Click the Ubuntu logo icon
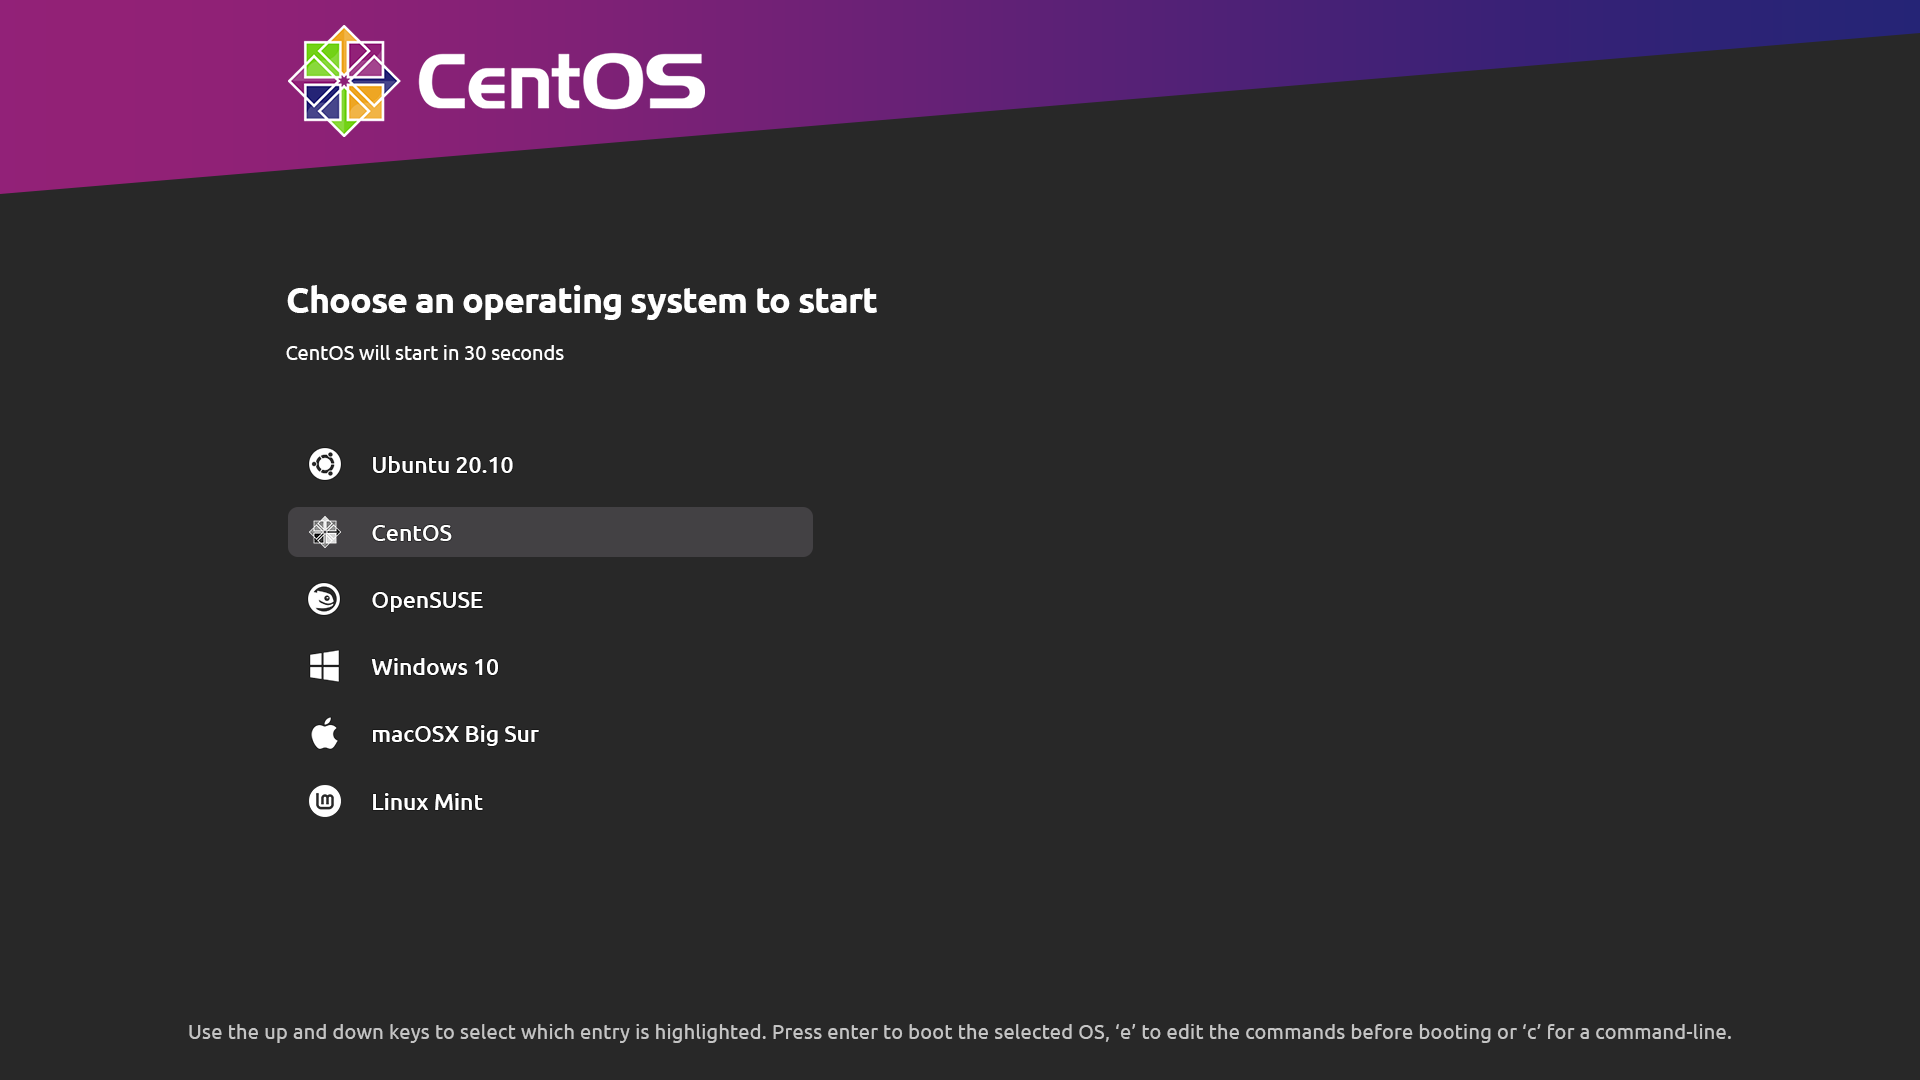Screen dimensions: 1920x1080 coord(325,464)
